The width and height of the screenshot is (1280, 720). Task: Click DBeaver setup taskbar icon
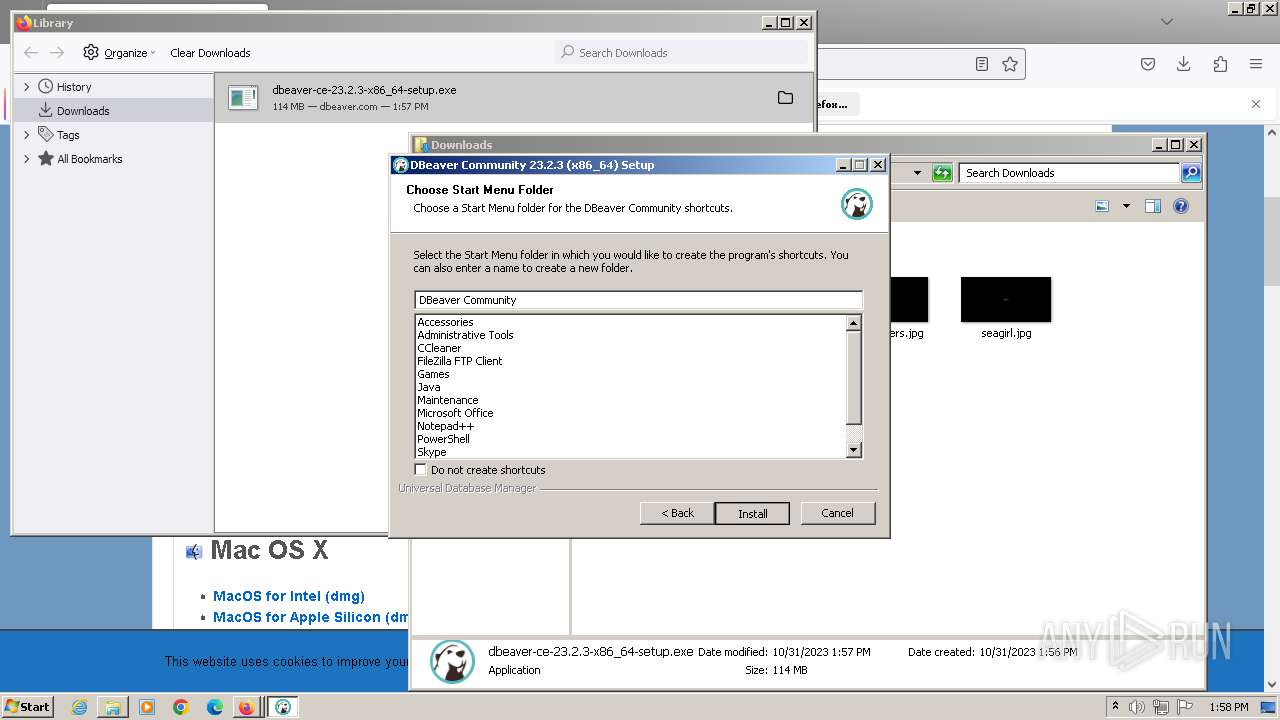click(283, 707)
